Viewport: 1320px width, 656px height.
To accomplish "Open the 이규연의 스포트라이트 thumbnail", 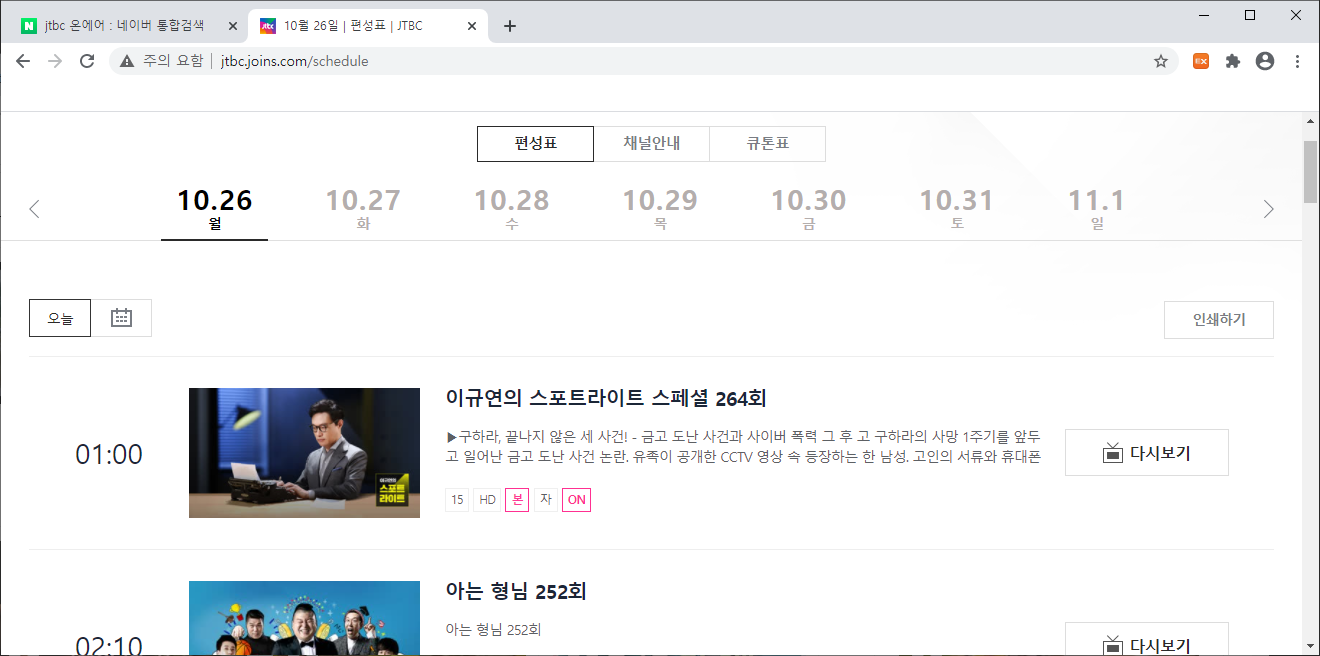I will tap(304, 453).
